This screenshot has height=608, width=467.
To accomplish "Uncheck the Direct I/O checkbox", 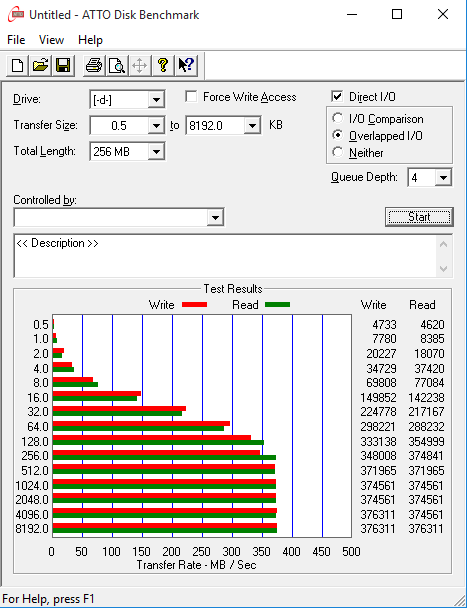I will pos(337,96).
